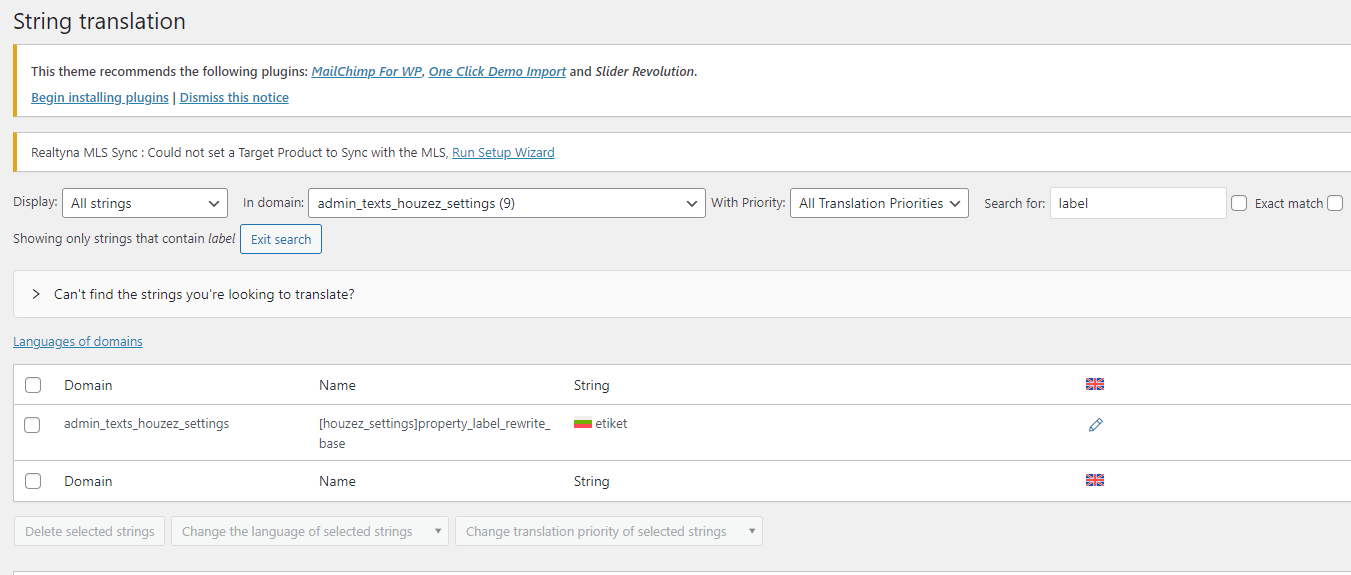Click the Languages of domains link
1351x575 pixels.
tap(78, 342)
